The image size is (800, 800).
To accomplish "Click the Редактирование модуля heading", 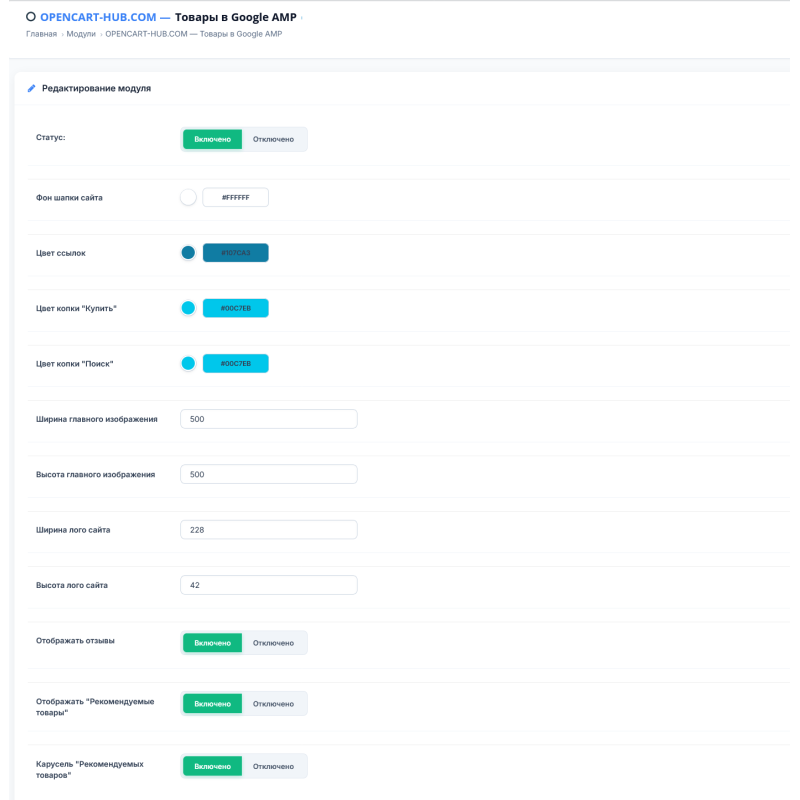I will pos(96,88).
